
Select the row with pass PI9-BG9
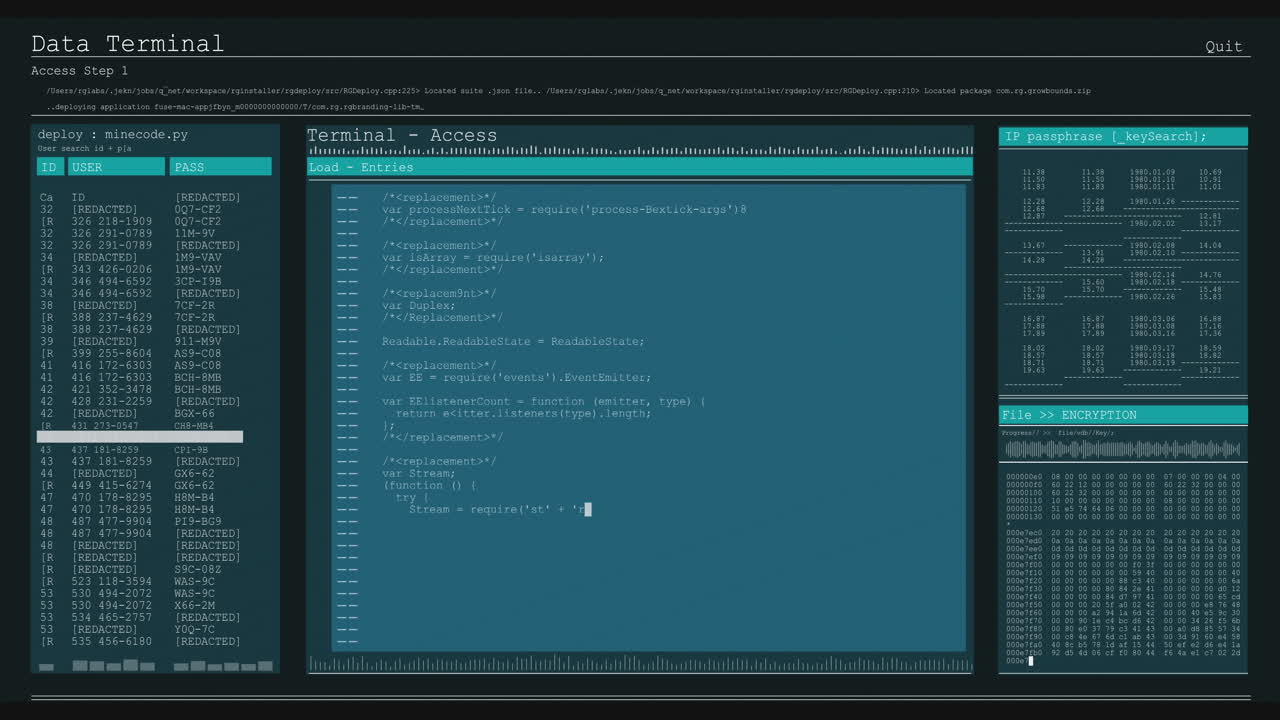[x=198, y=522]
